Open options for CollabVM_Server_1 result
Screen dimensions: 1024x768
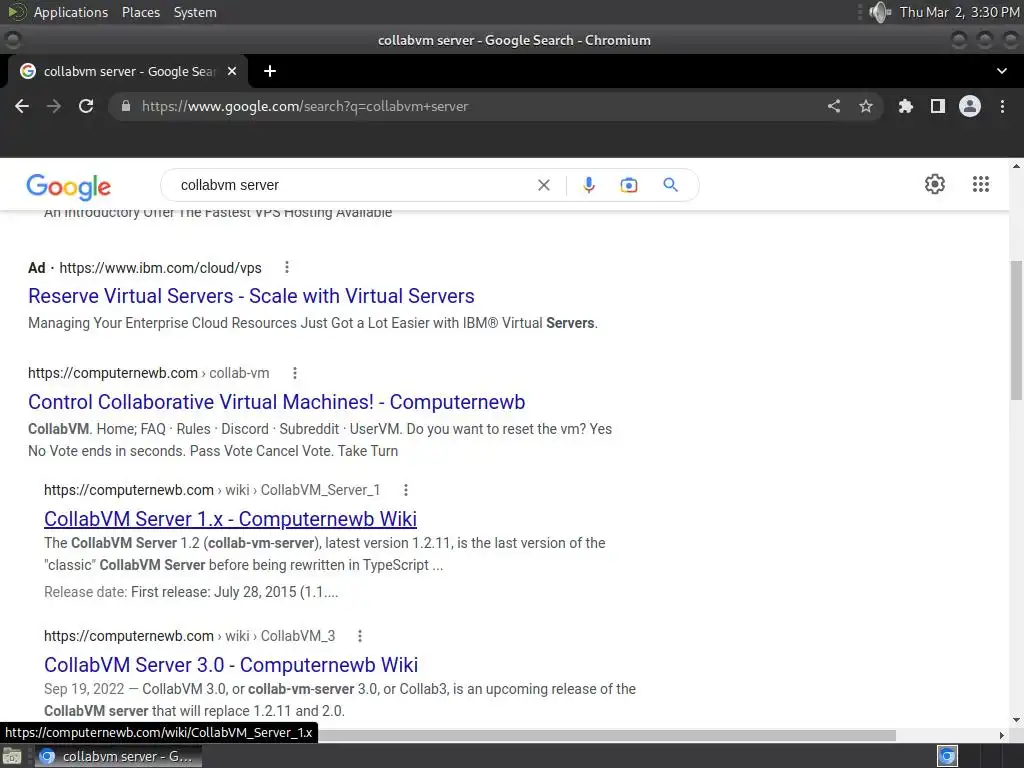406,490
